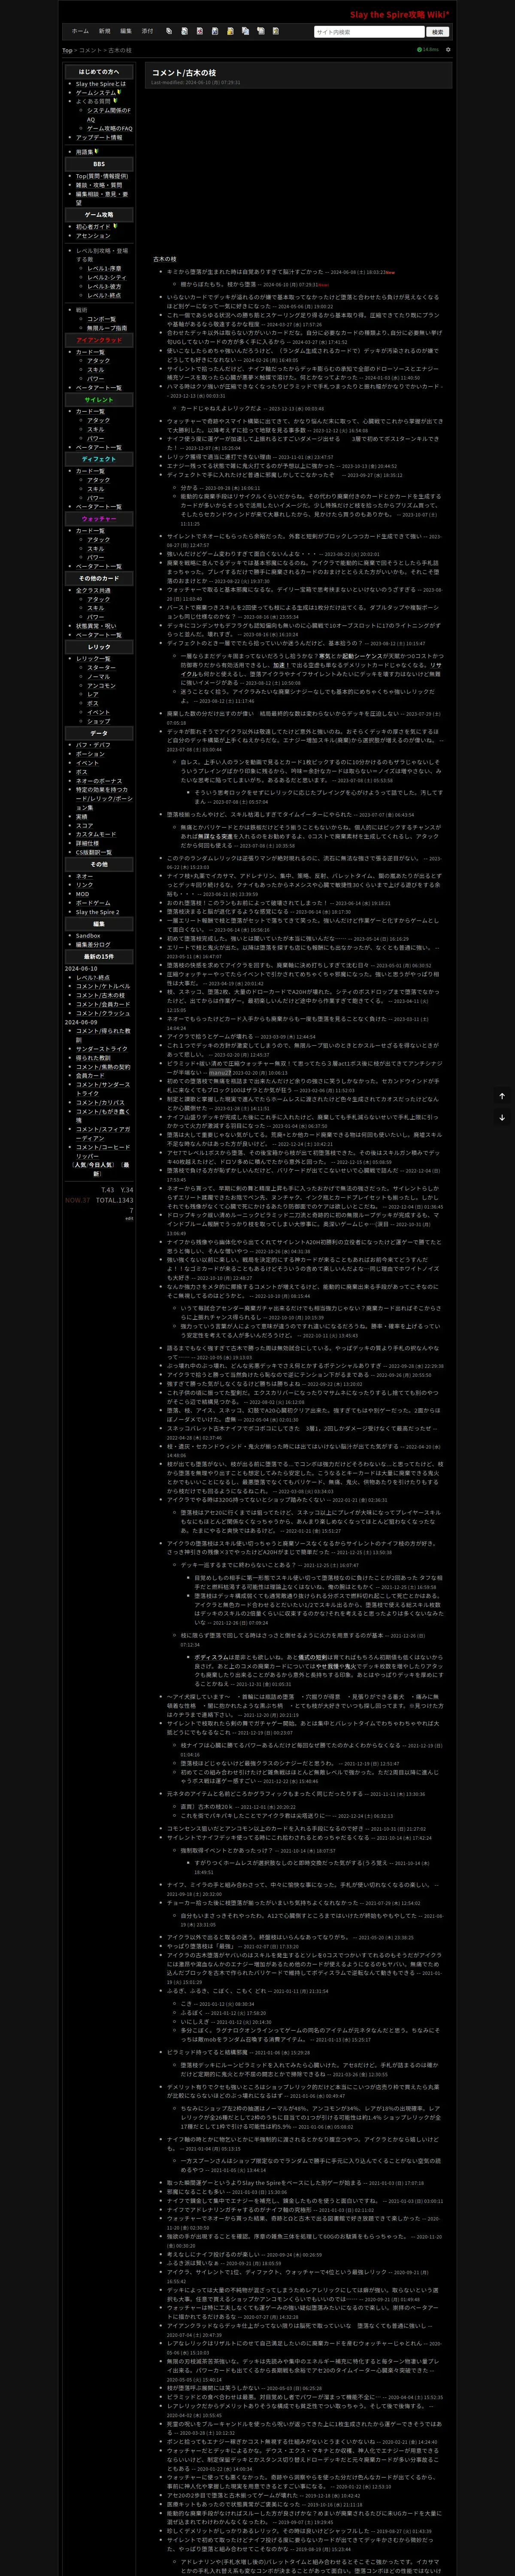Open the purple ウォッチャー heading link
The height and width of the screenshot is (2576, 515).
[99, 519]
